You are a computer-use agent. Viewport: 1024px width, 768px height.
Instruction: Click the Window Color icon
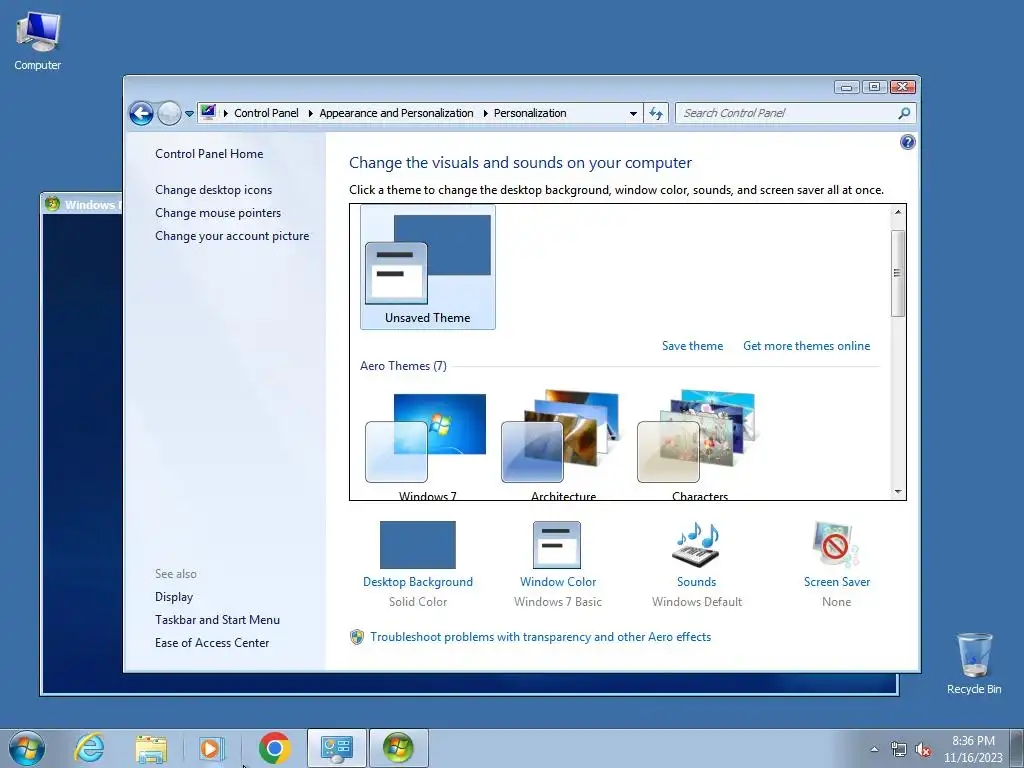[x=557, y=545]
